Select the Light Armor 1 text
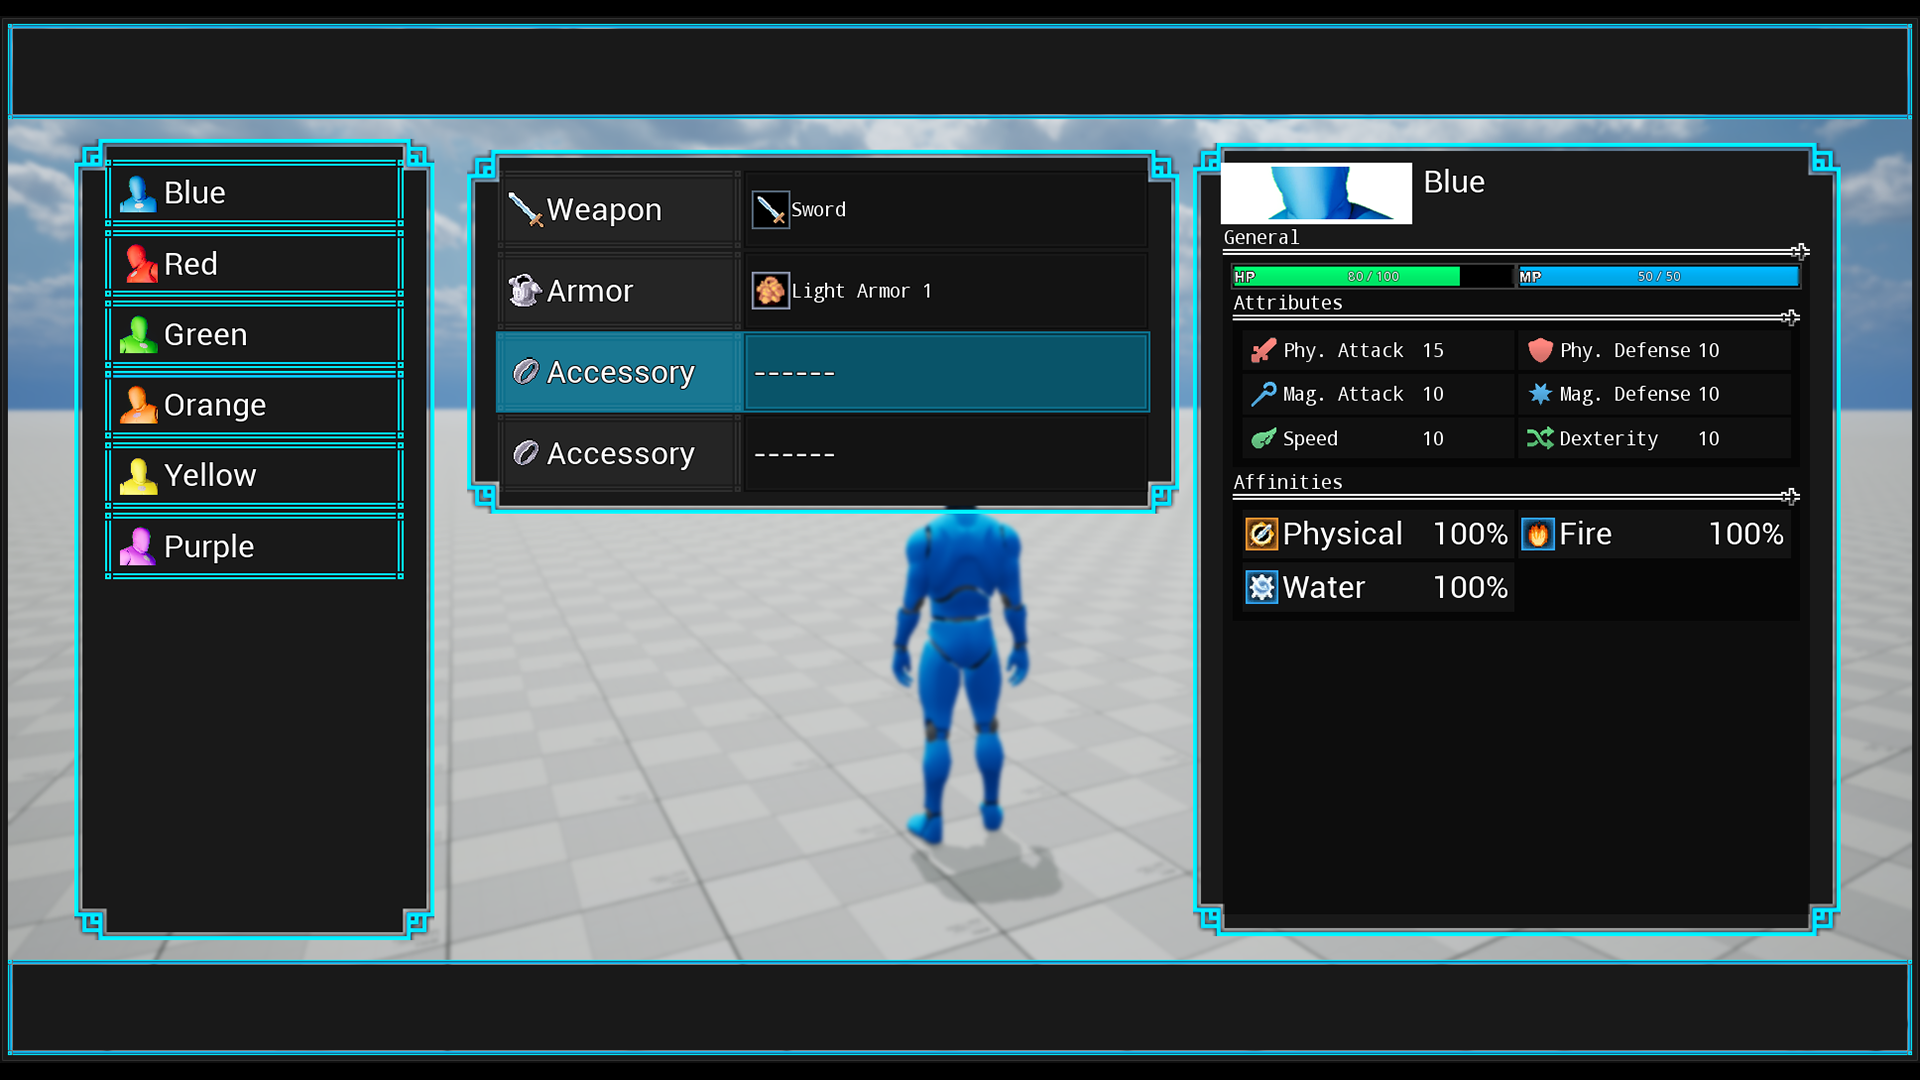The height and width of the screenshot is (1080, 1920). (x=861, y=291)
